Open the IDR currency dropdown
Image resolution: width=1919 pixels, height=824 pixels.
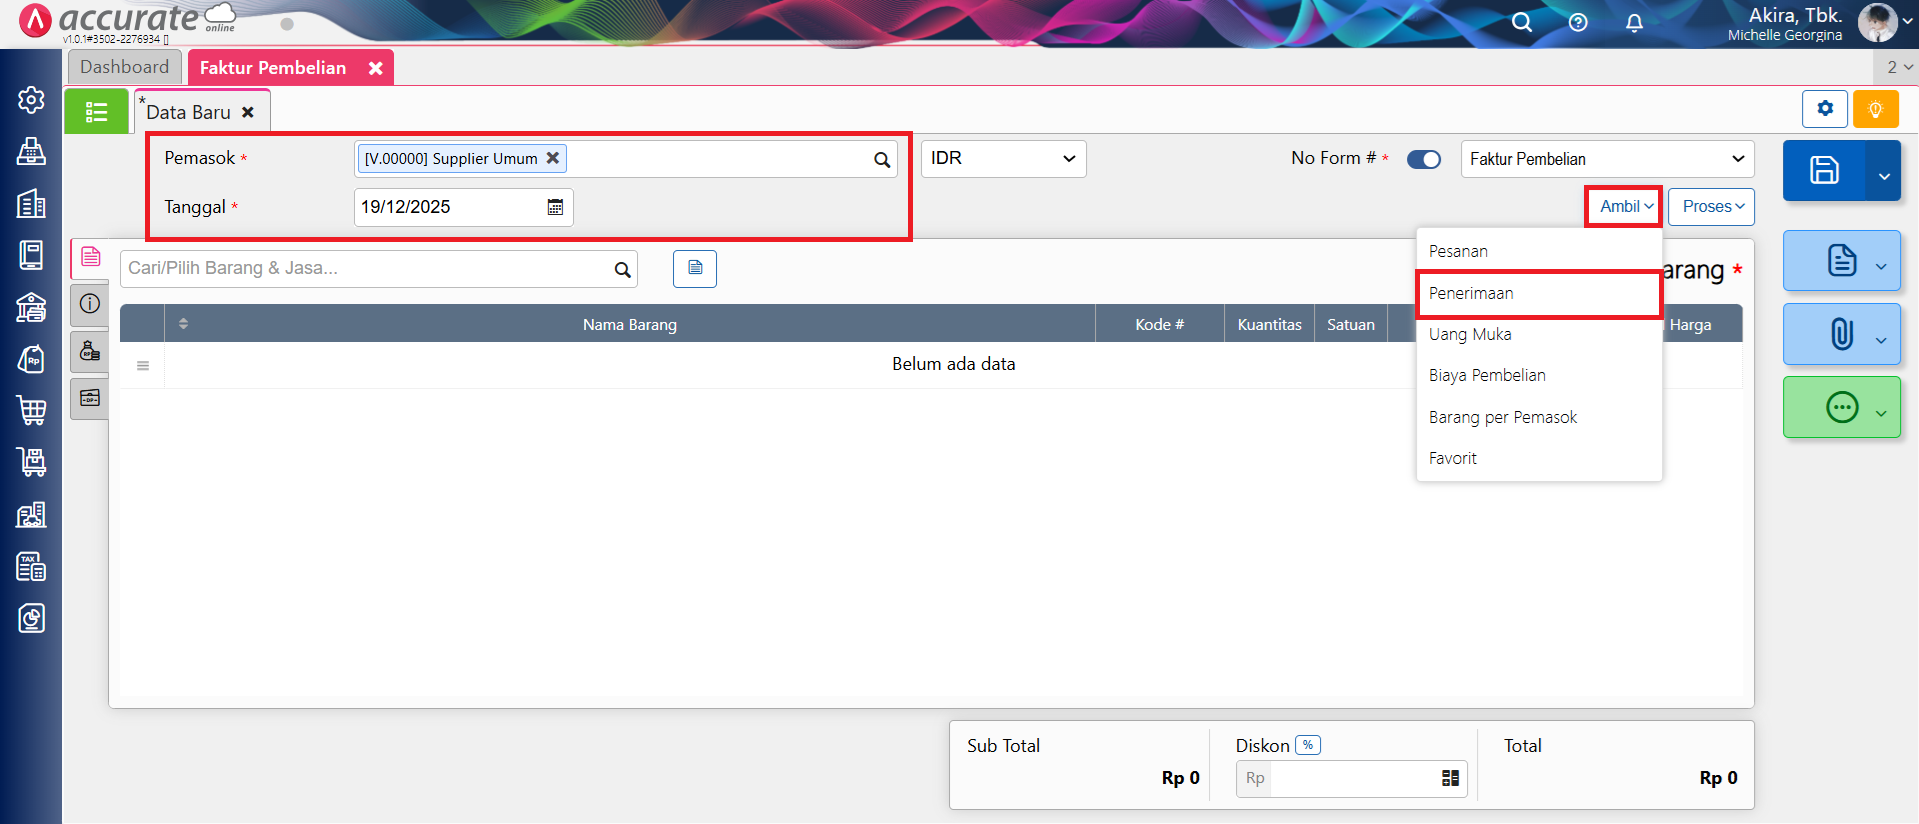point(1003,159)
